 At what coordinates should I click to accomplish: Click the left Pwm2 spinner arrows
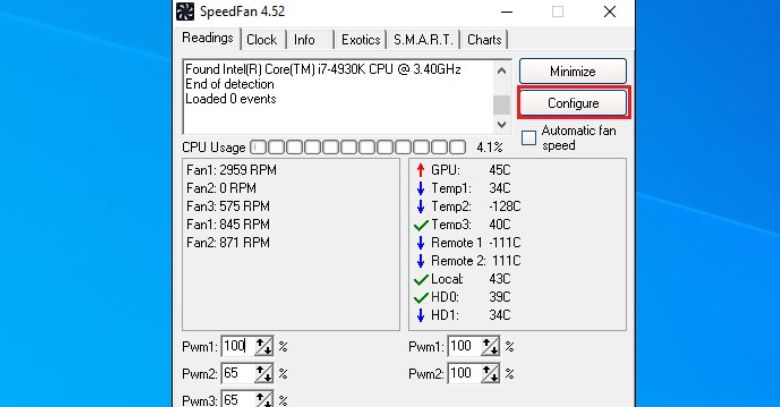pos(264,373)
